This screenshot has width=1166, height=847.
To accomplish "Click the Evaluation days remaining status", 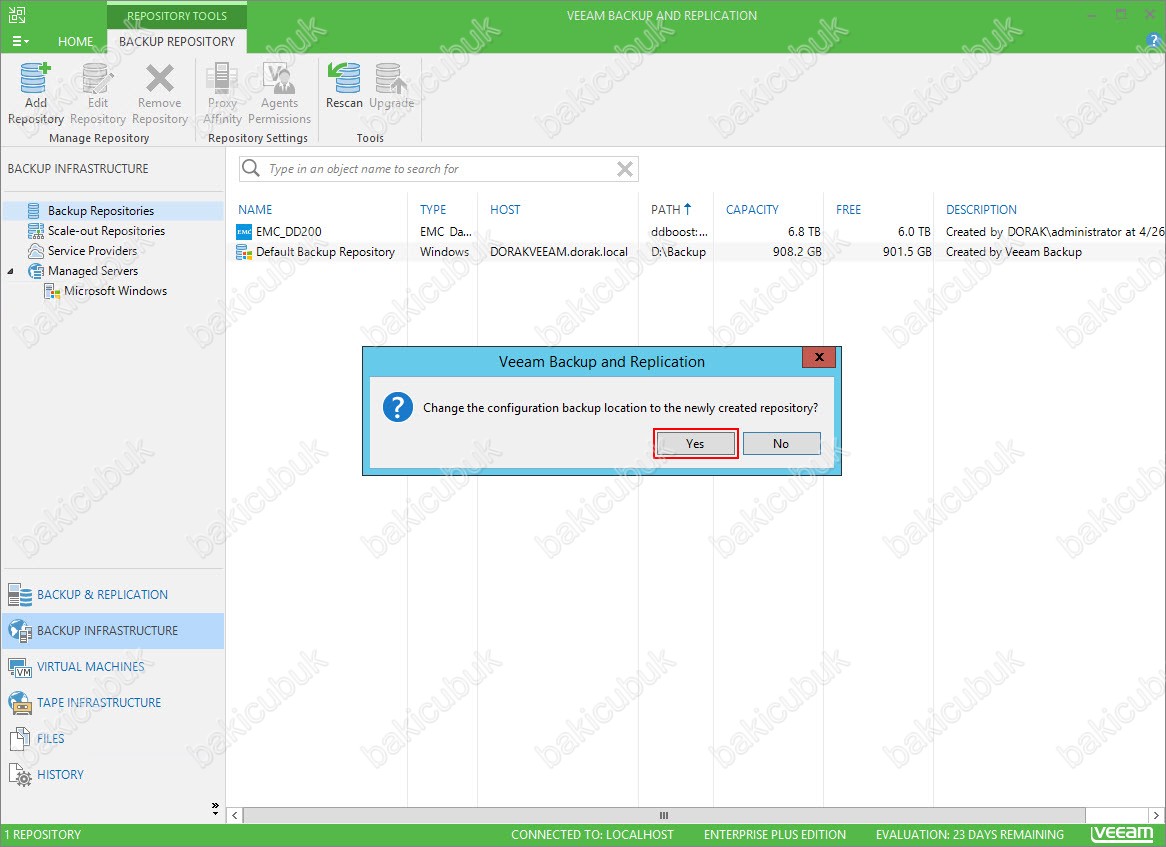I will (x=969, y=834).
